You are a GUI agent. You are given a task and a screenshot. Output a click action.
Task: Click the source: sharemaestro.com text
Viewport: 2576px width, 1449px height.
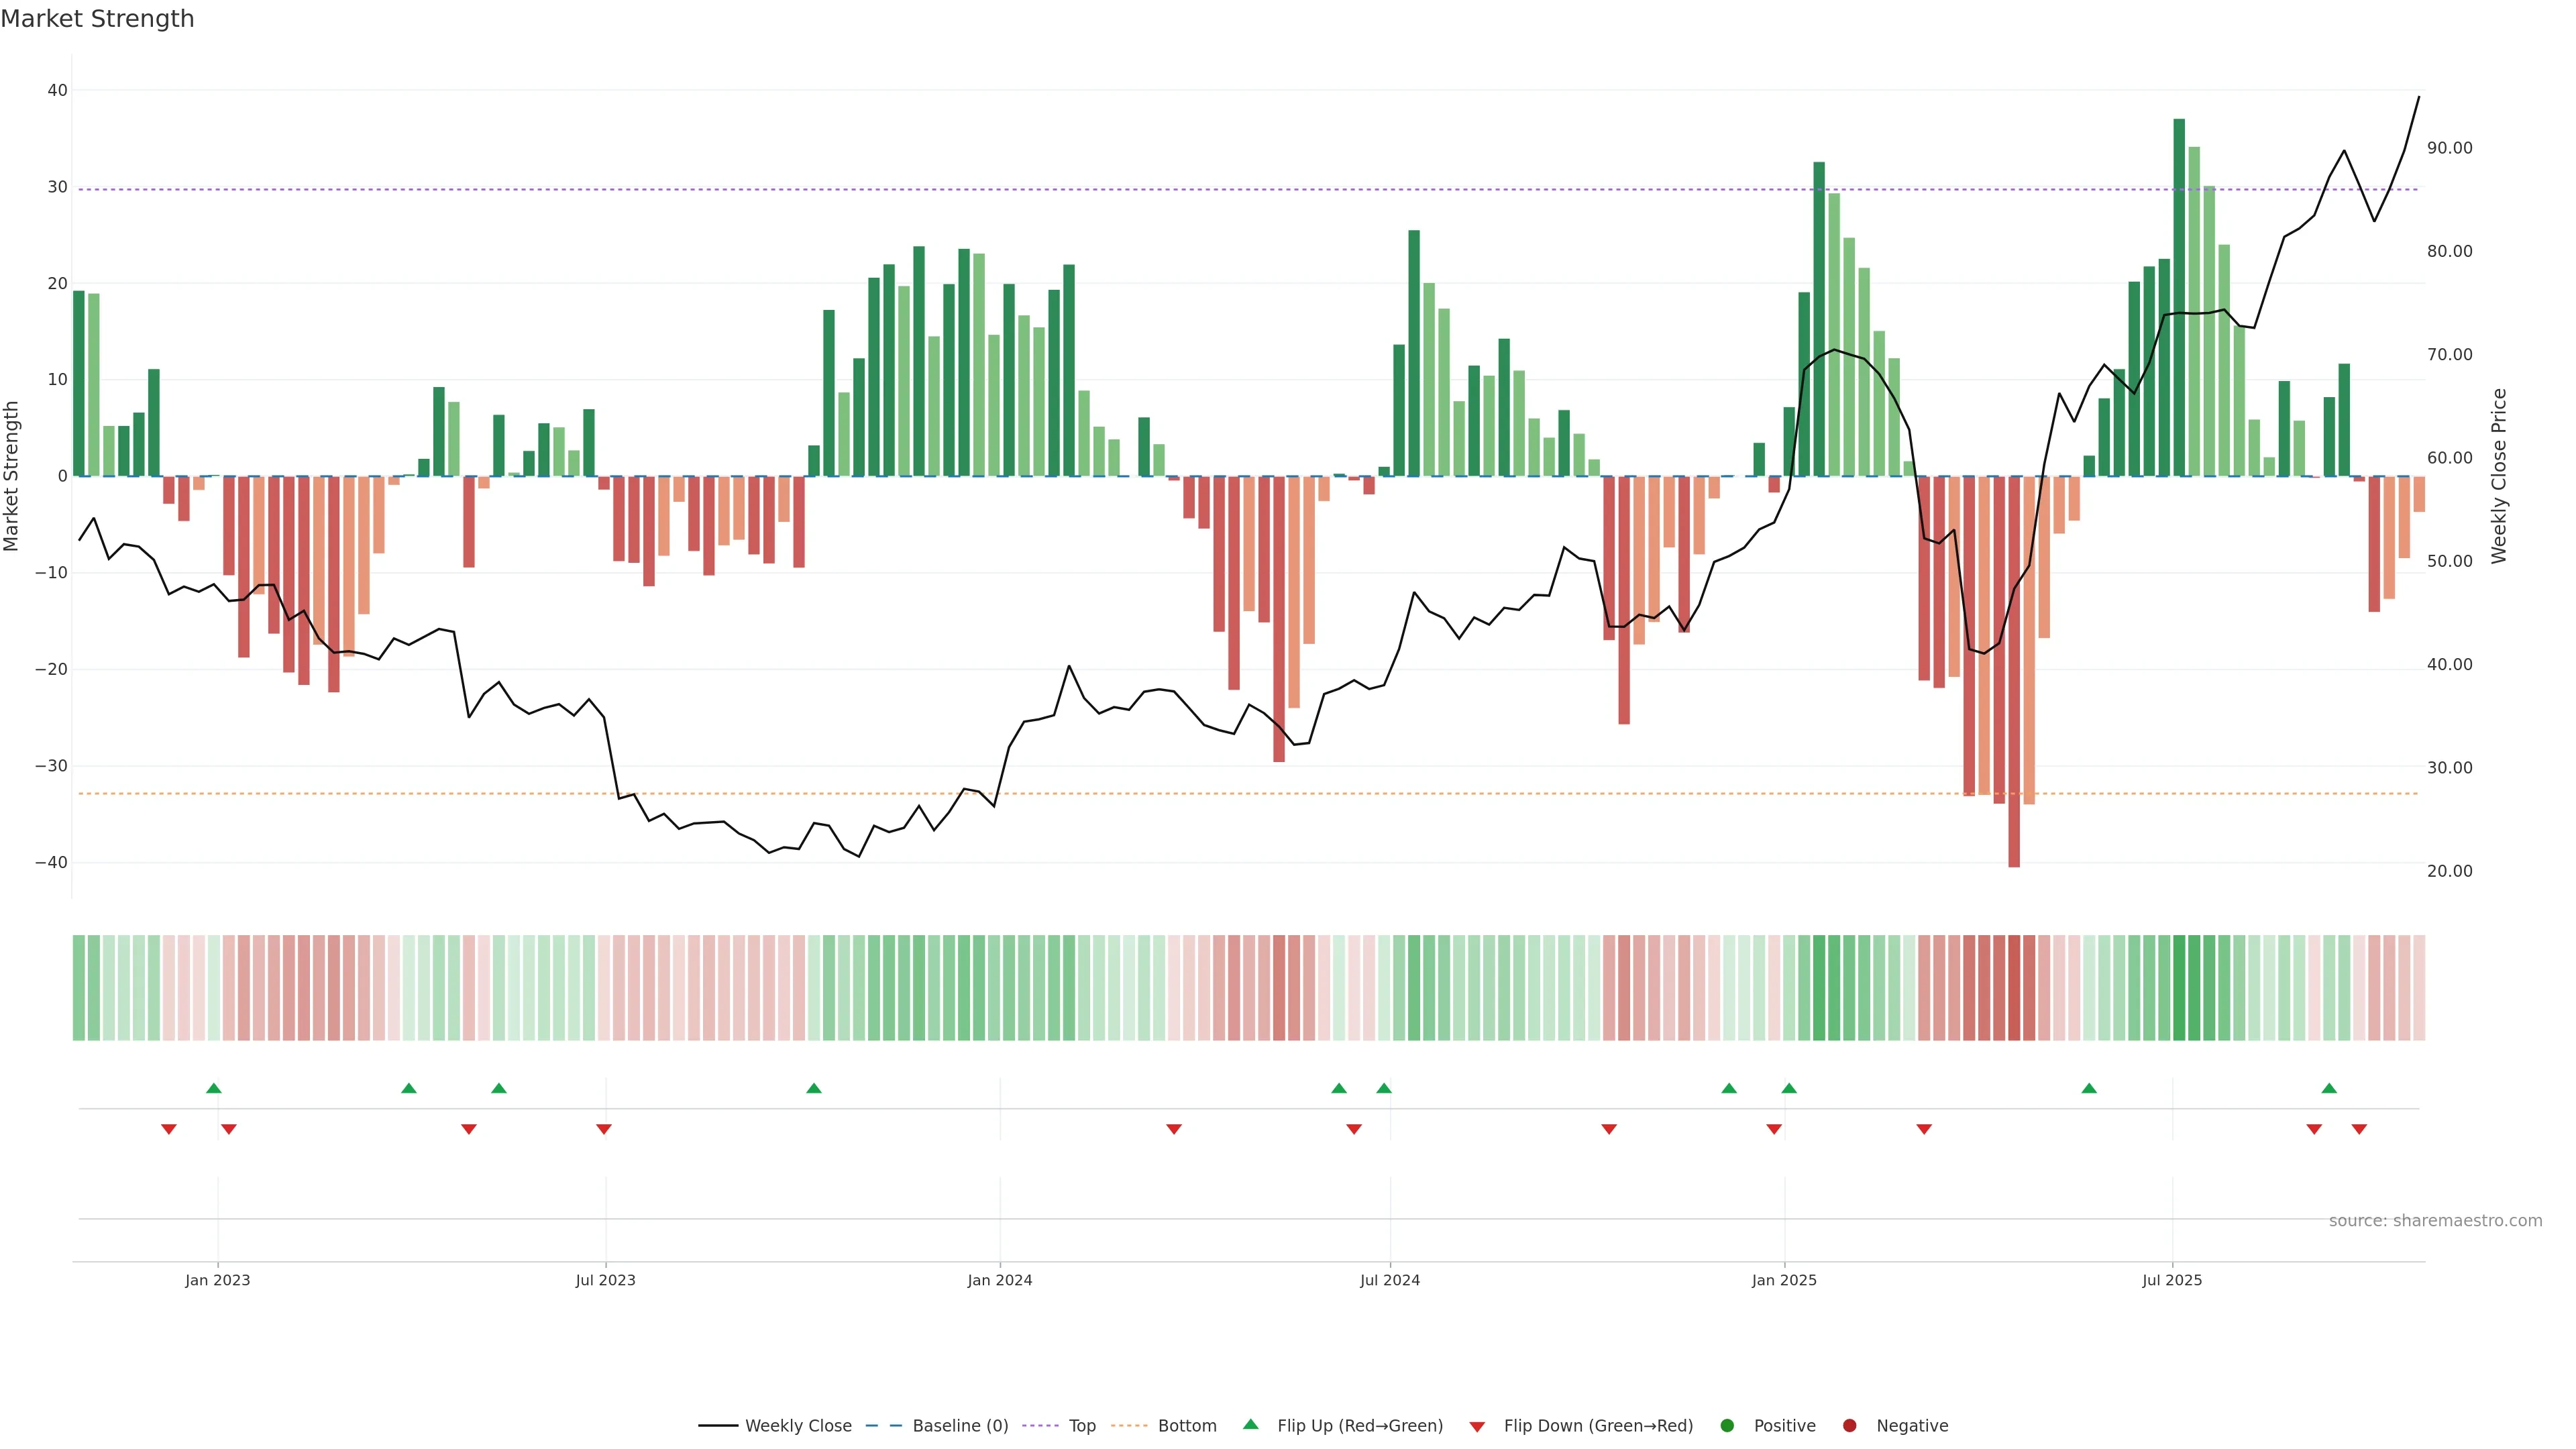2435,1220
